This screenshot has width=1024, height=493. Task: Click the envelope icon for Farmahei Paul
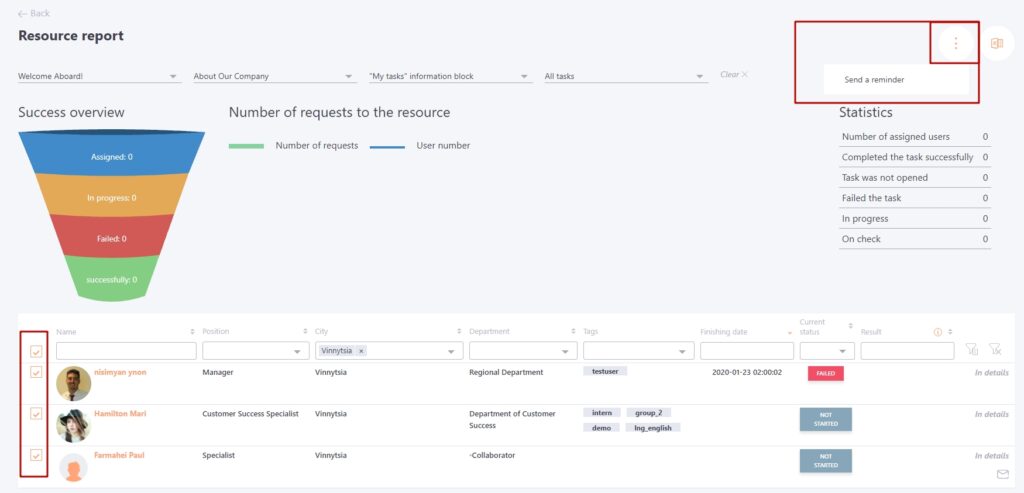[1002, 474]
